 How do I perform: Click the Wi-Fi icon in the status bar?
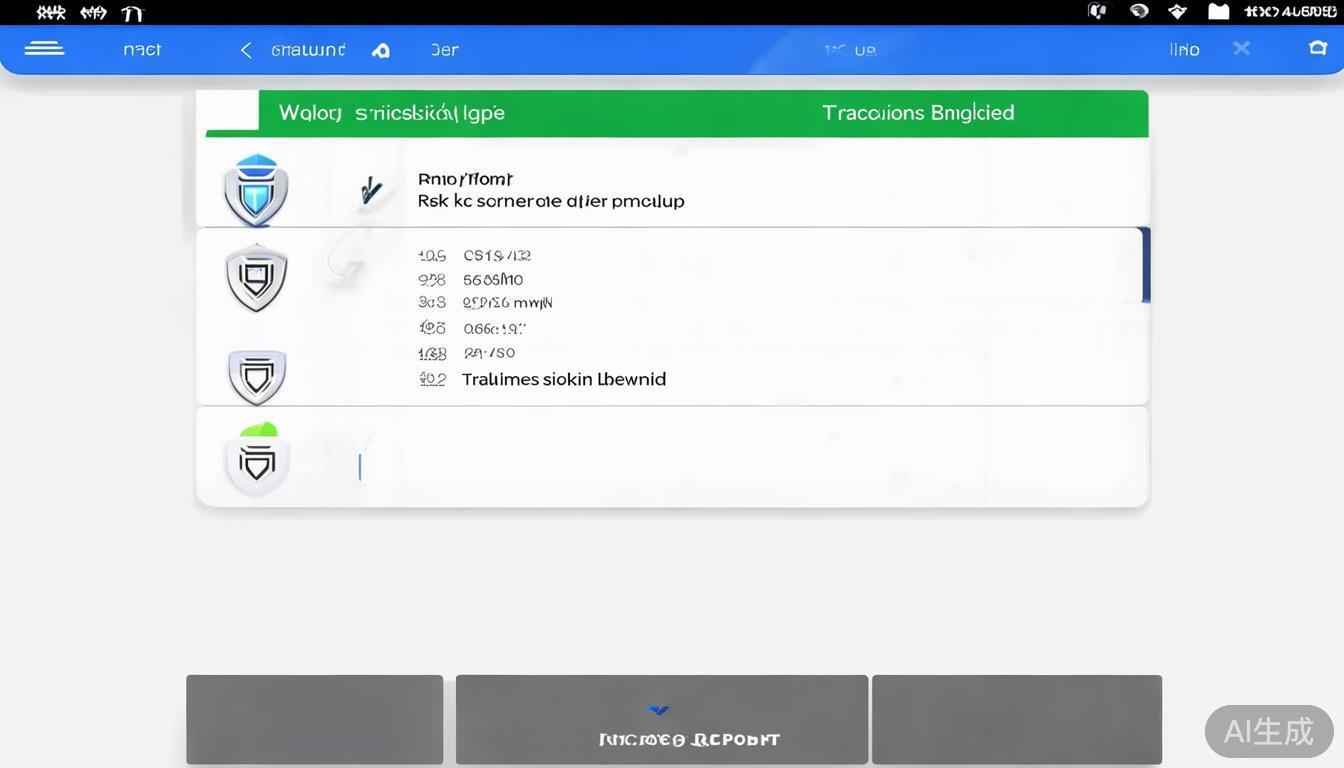point(1177,12)
